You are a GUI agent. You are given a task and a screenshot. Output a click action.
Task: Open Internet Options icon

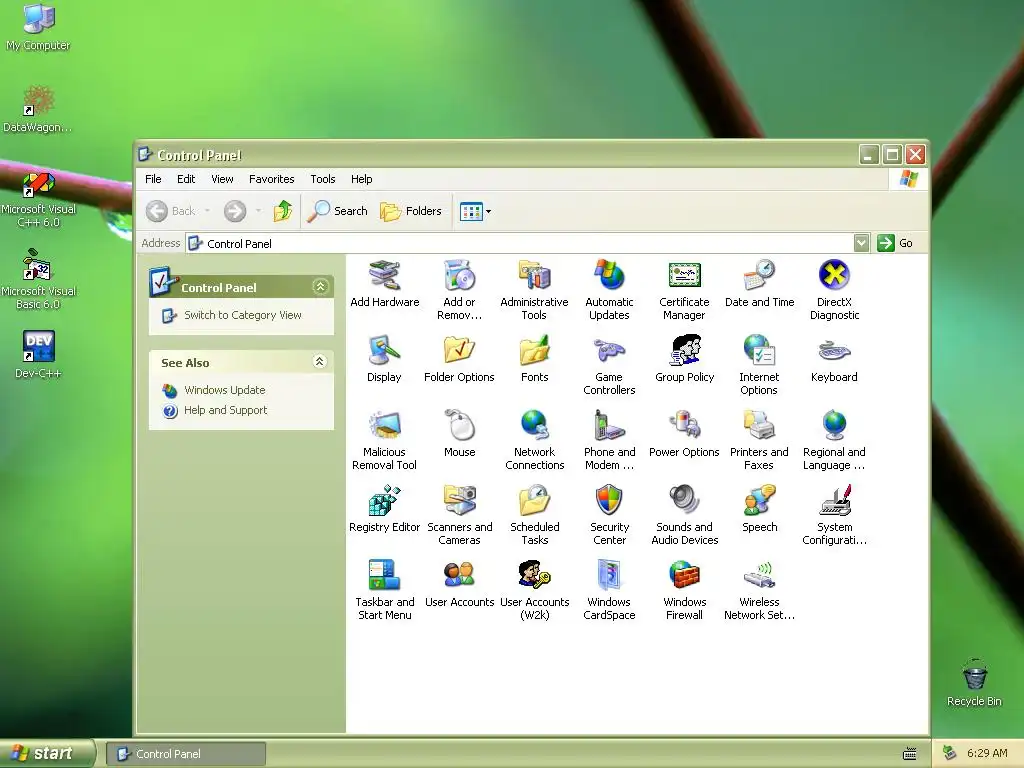point(760,351)
